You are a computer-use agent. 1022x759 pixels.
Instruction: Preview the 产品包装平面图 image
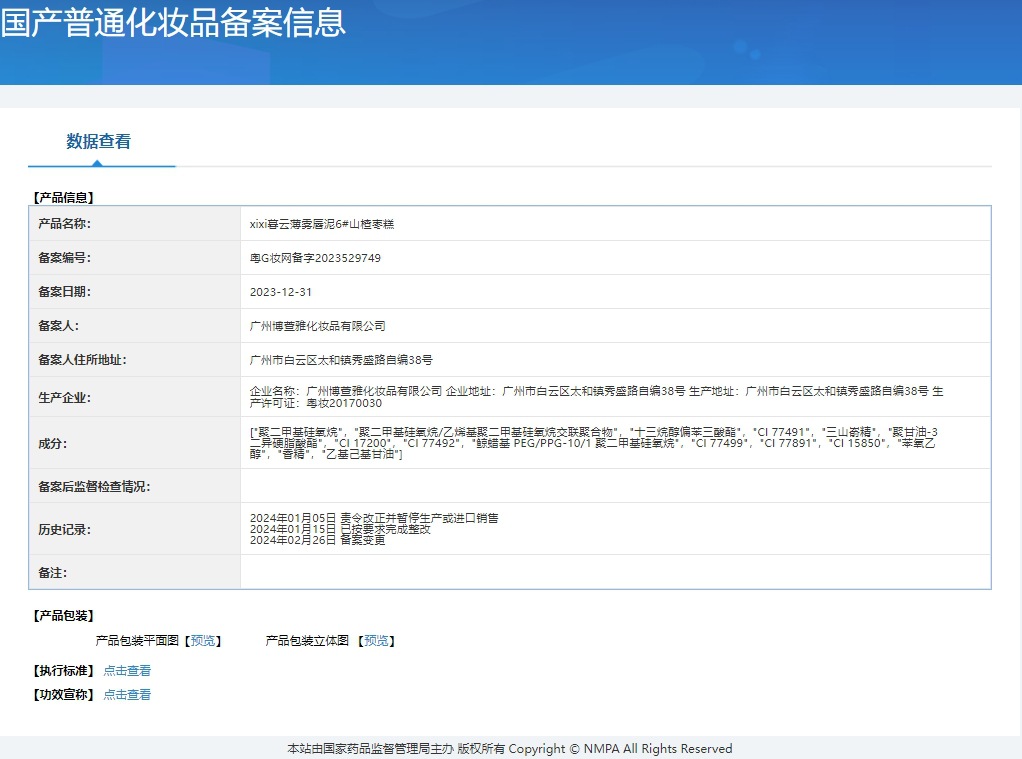click(x=203, y=641)
